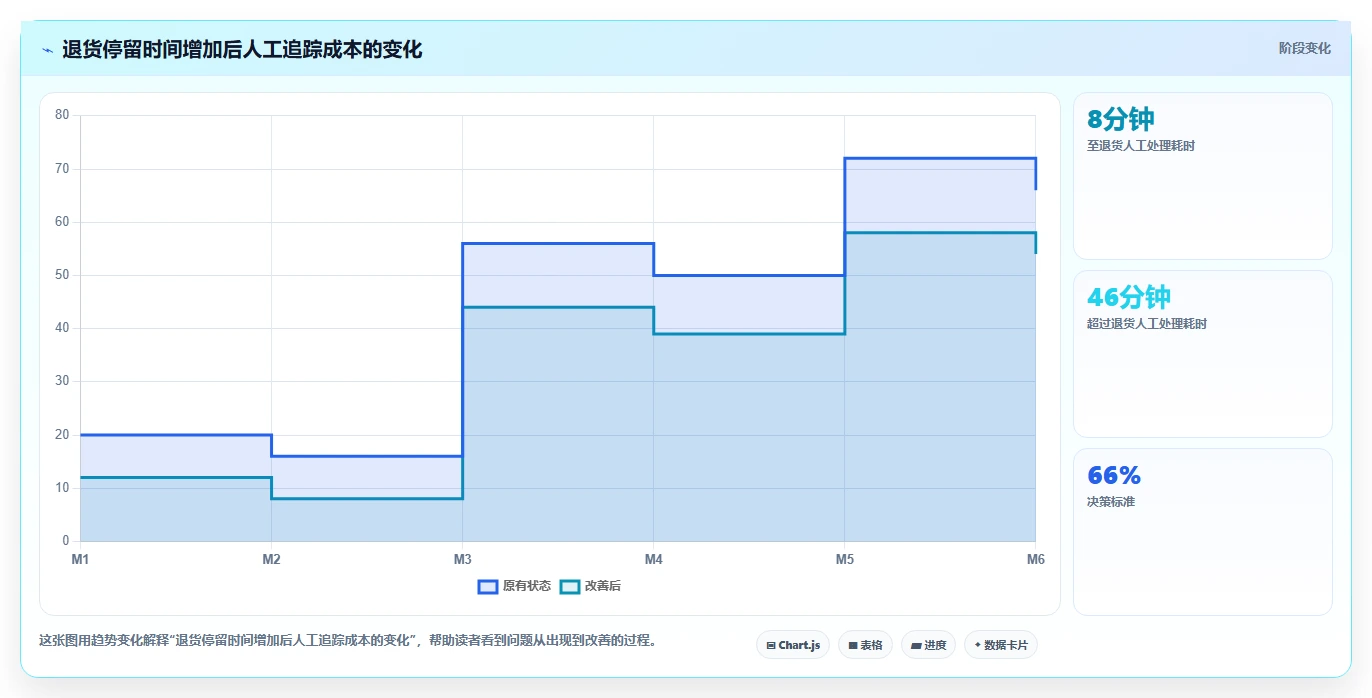Click the chart icon beside the title
This screenshot has height=698, width=1372.
coord(47,50)
